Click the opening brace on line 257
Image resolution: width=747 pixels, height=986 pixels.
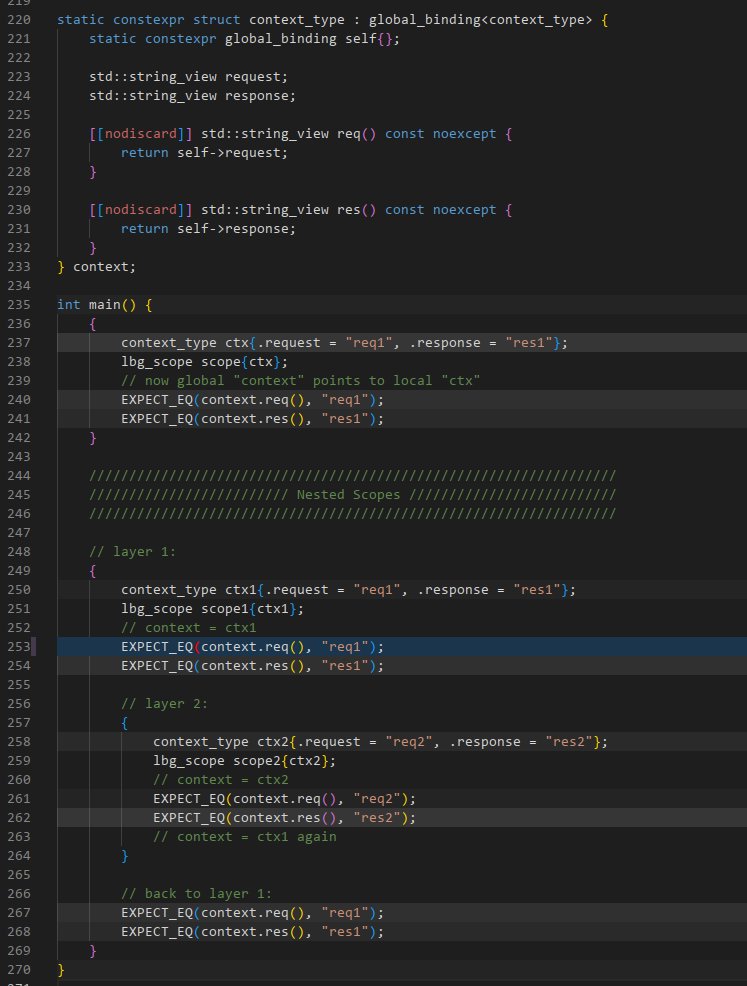coord(124,723)
